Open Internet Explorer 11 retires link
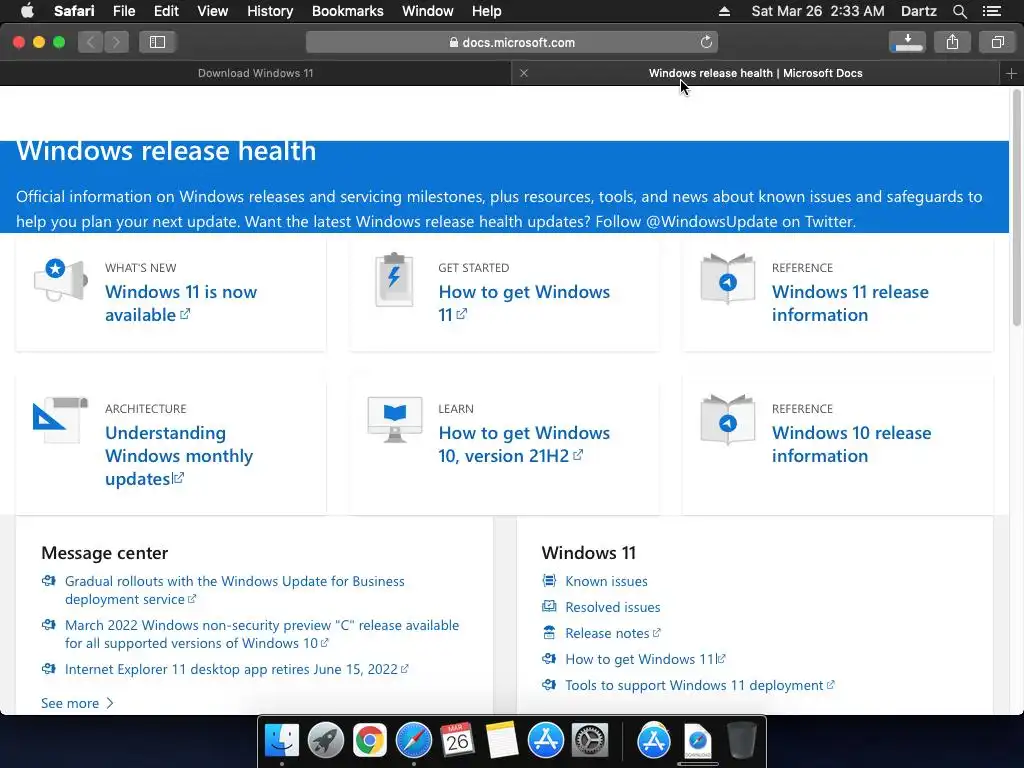Viewport: 1024px width, 768px height. (236, 669)
